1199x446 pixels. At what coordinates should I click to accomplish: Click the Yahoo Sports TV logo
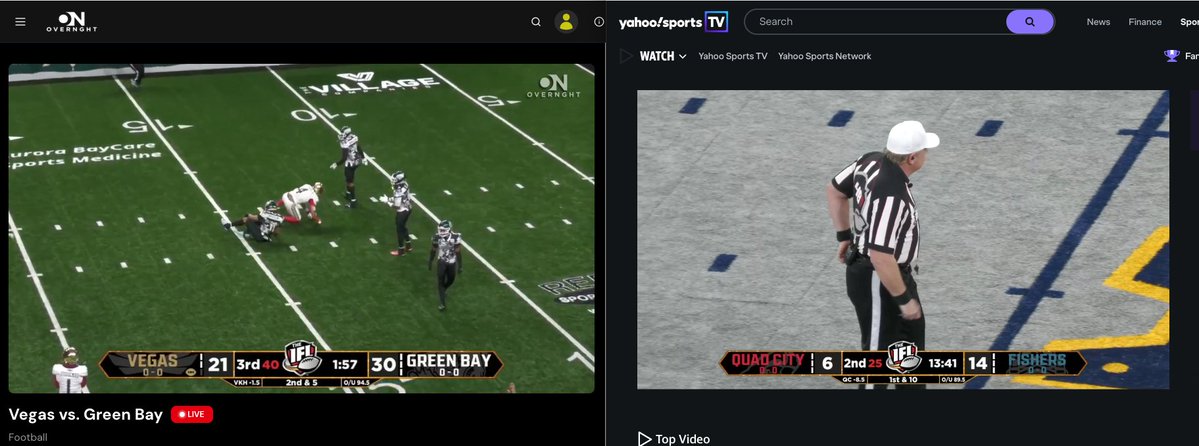click(x=673, y=21)
